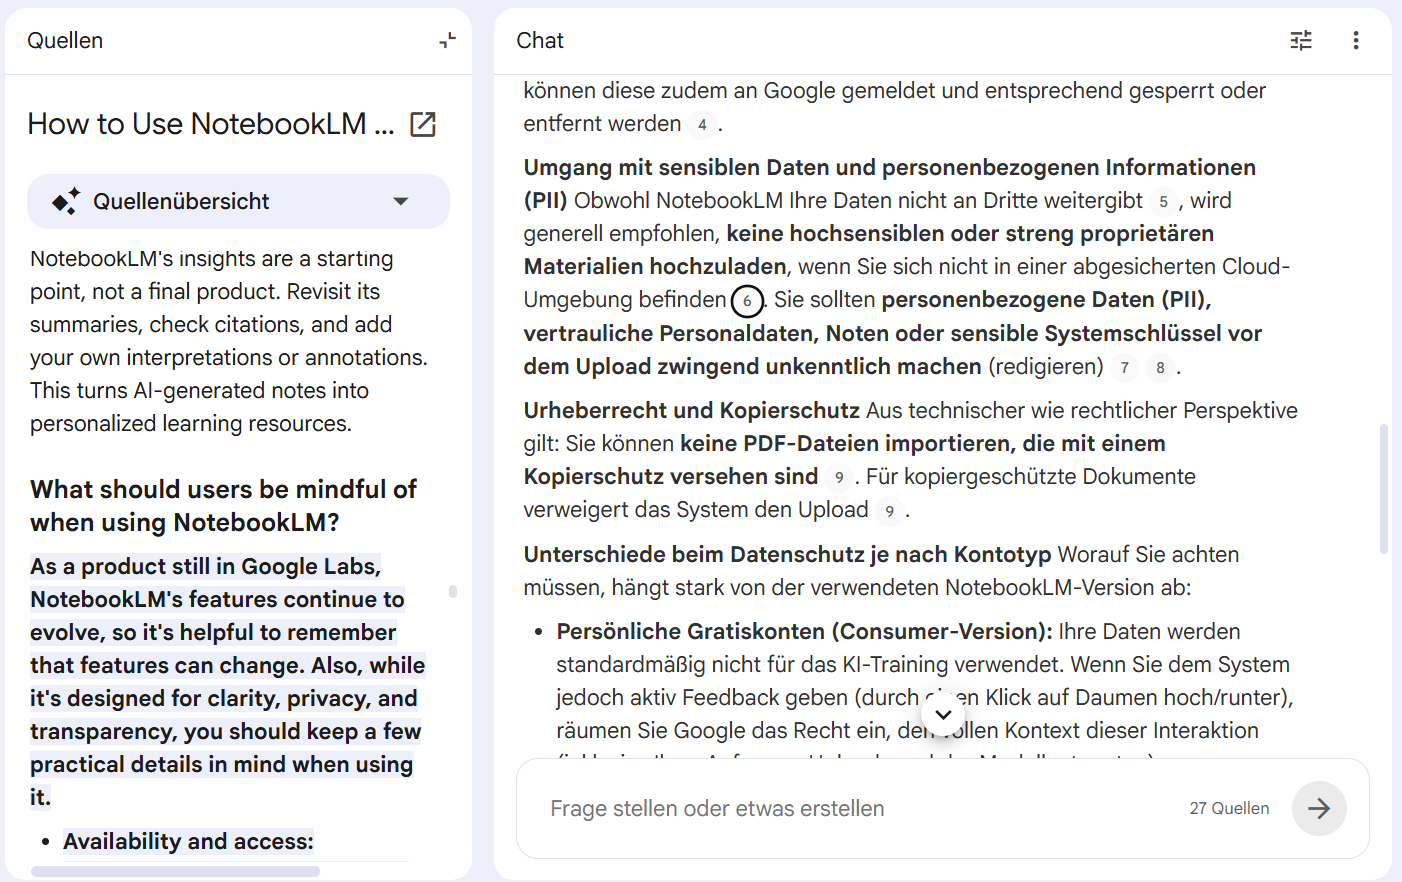Open citation 6 after 'Umgebung befinden'
Image resolution: width=1402 pixels, height=882 pixels.
pyautogui.click(x=747, y=301)
